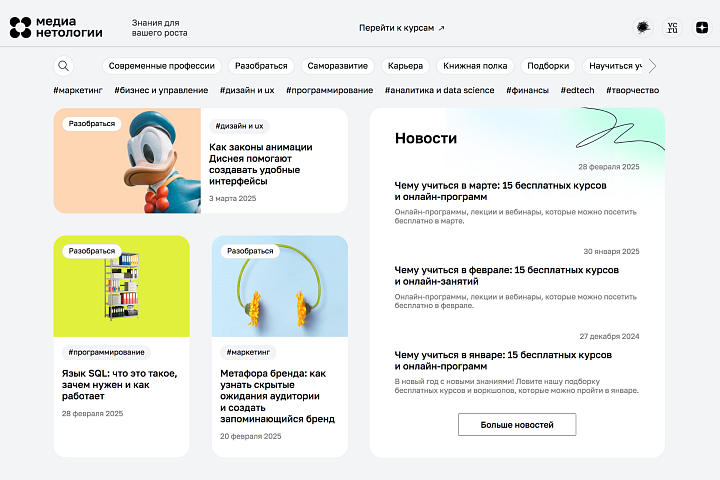Filter by #edtech hashtag

click(x=577, y=90)
